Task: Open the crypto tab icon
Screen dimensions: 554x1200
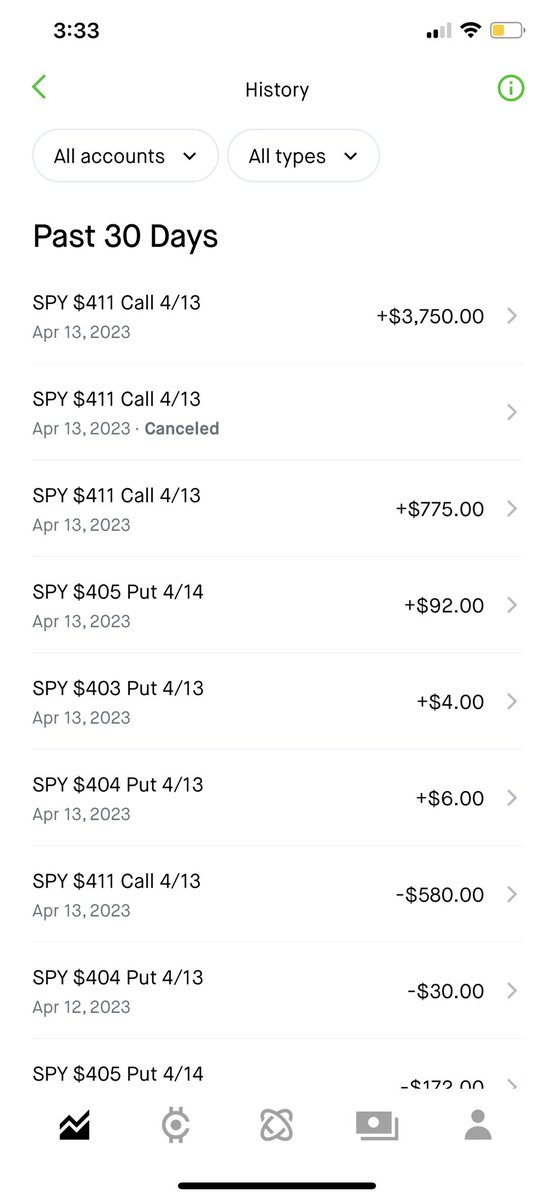Action: click(176, 1124)
